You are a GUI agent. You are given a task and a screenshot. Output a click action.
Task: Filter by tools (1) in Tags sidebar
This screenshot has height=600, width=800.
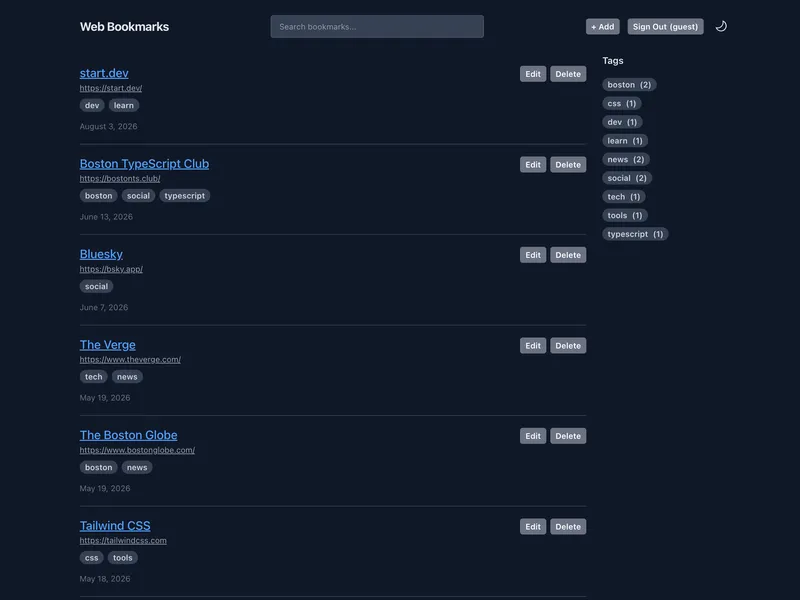pos(624,215)
